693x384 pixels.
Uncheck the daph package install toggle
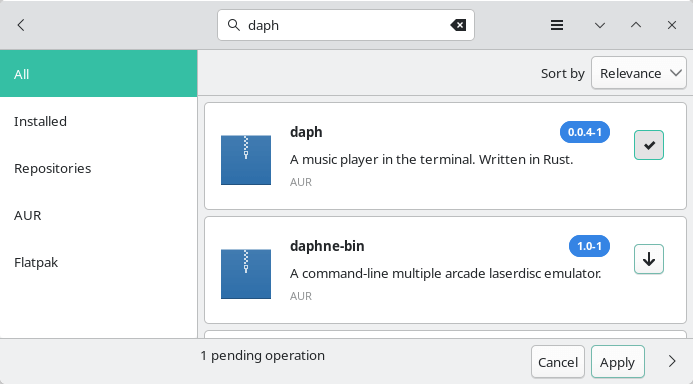coord(649,145)
